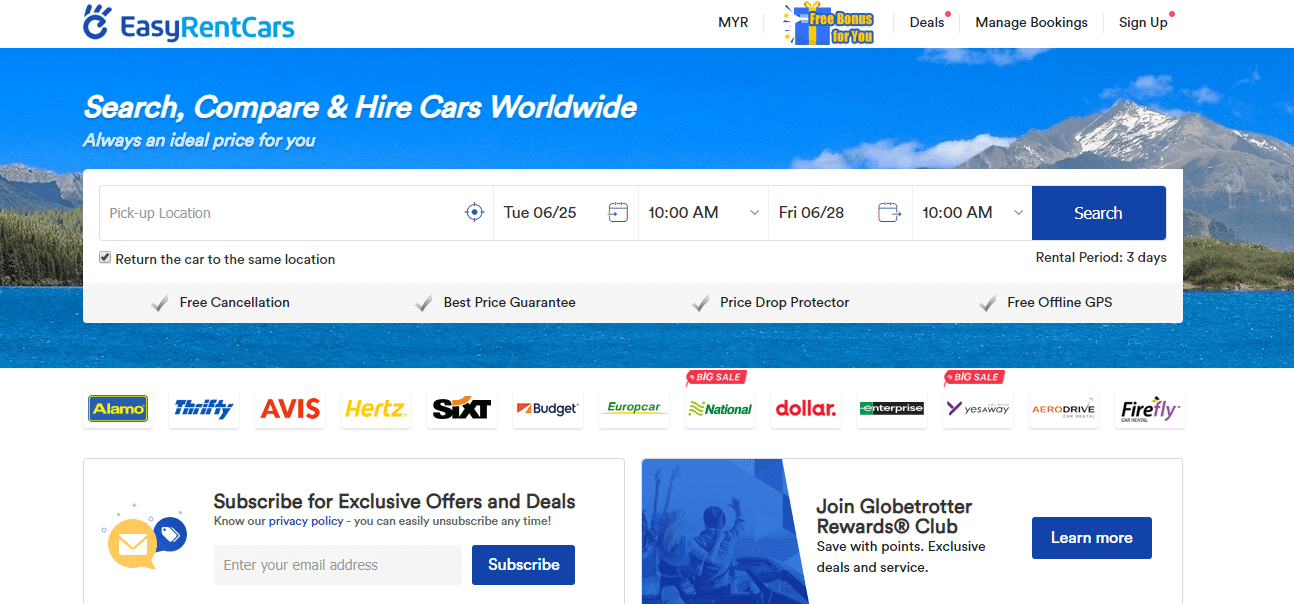Click the Free Cancellation checkmark icon
This screenshot has width=1294, height=604.
[x=159, y=303]
